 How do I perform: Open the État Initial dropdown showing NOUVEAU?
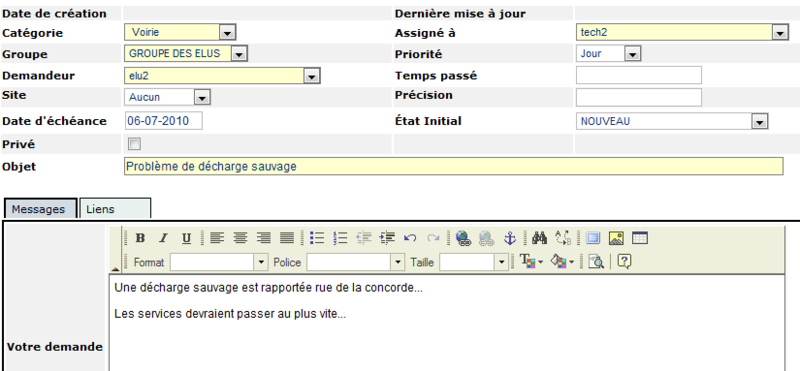click(x=672, y=121)
